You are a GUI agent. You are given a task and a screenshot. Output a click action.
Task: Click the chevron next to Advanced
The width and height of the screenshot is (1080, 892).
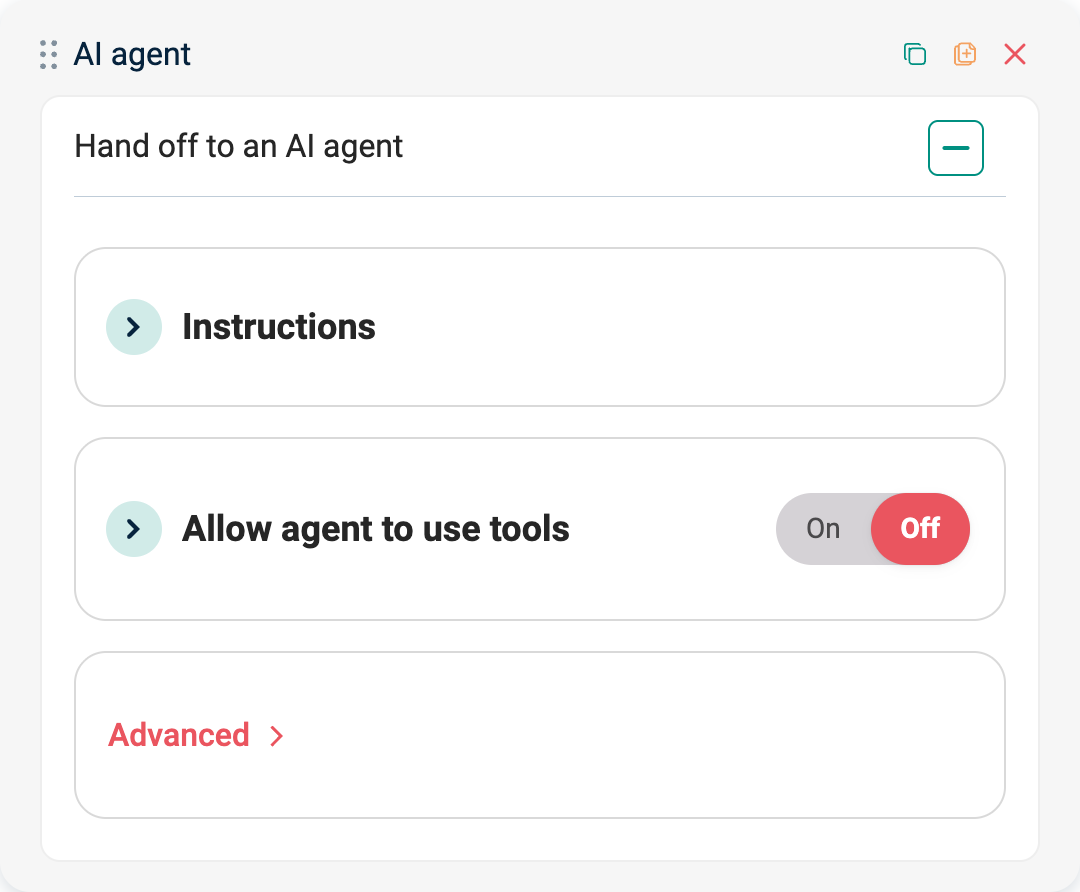tap(276, 735)
